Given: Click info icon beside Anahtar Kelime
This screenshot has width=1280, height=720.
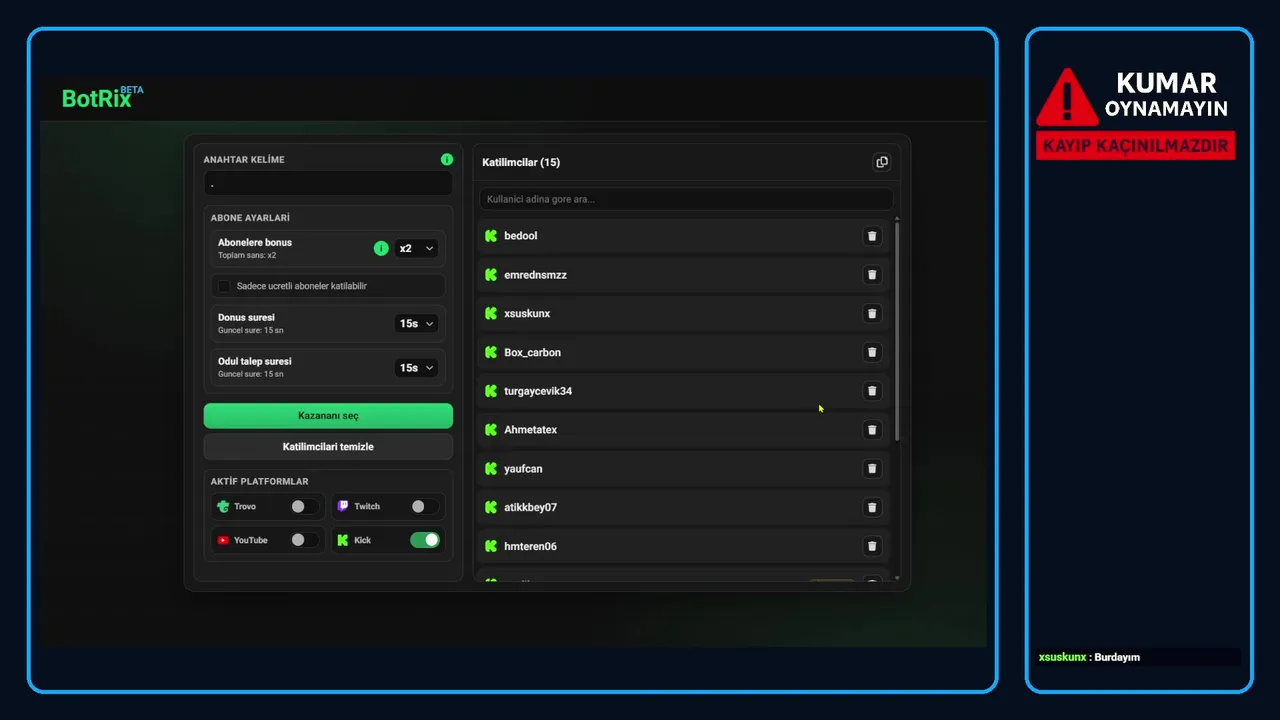Looking at the screenshot, I should 447,159.
